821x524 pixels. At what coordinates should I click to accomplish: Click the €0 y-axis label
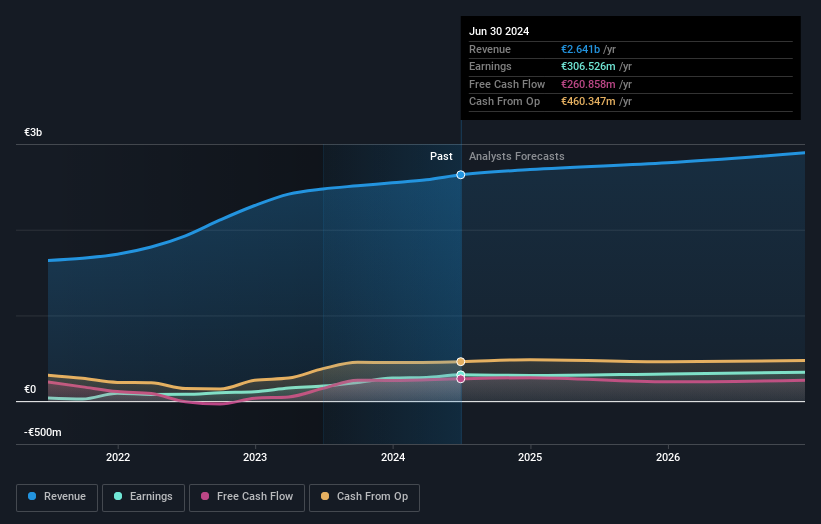point(30,389)
